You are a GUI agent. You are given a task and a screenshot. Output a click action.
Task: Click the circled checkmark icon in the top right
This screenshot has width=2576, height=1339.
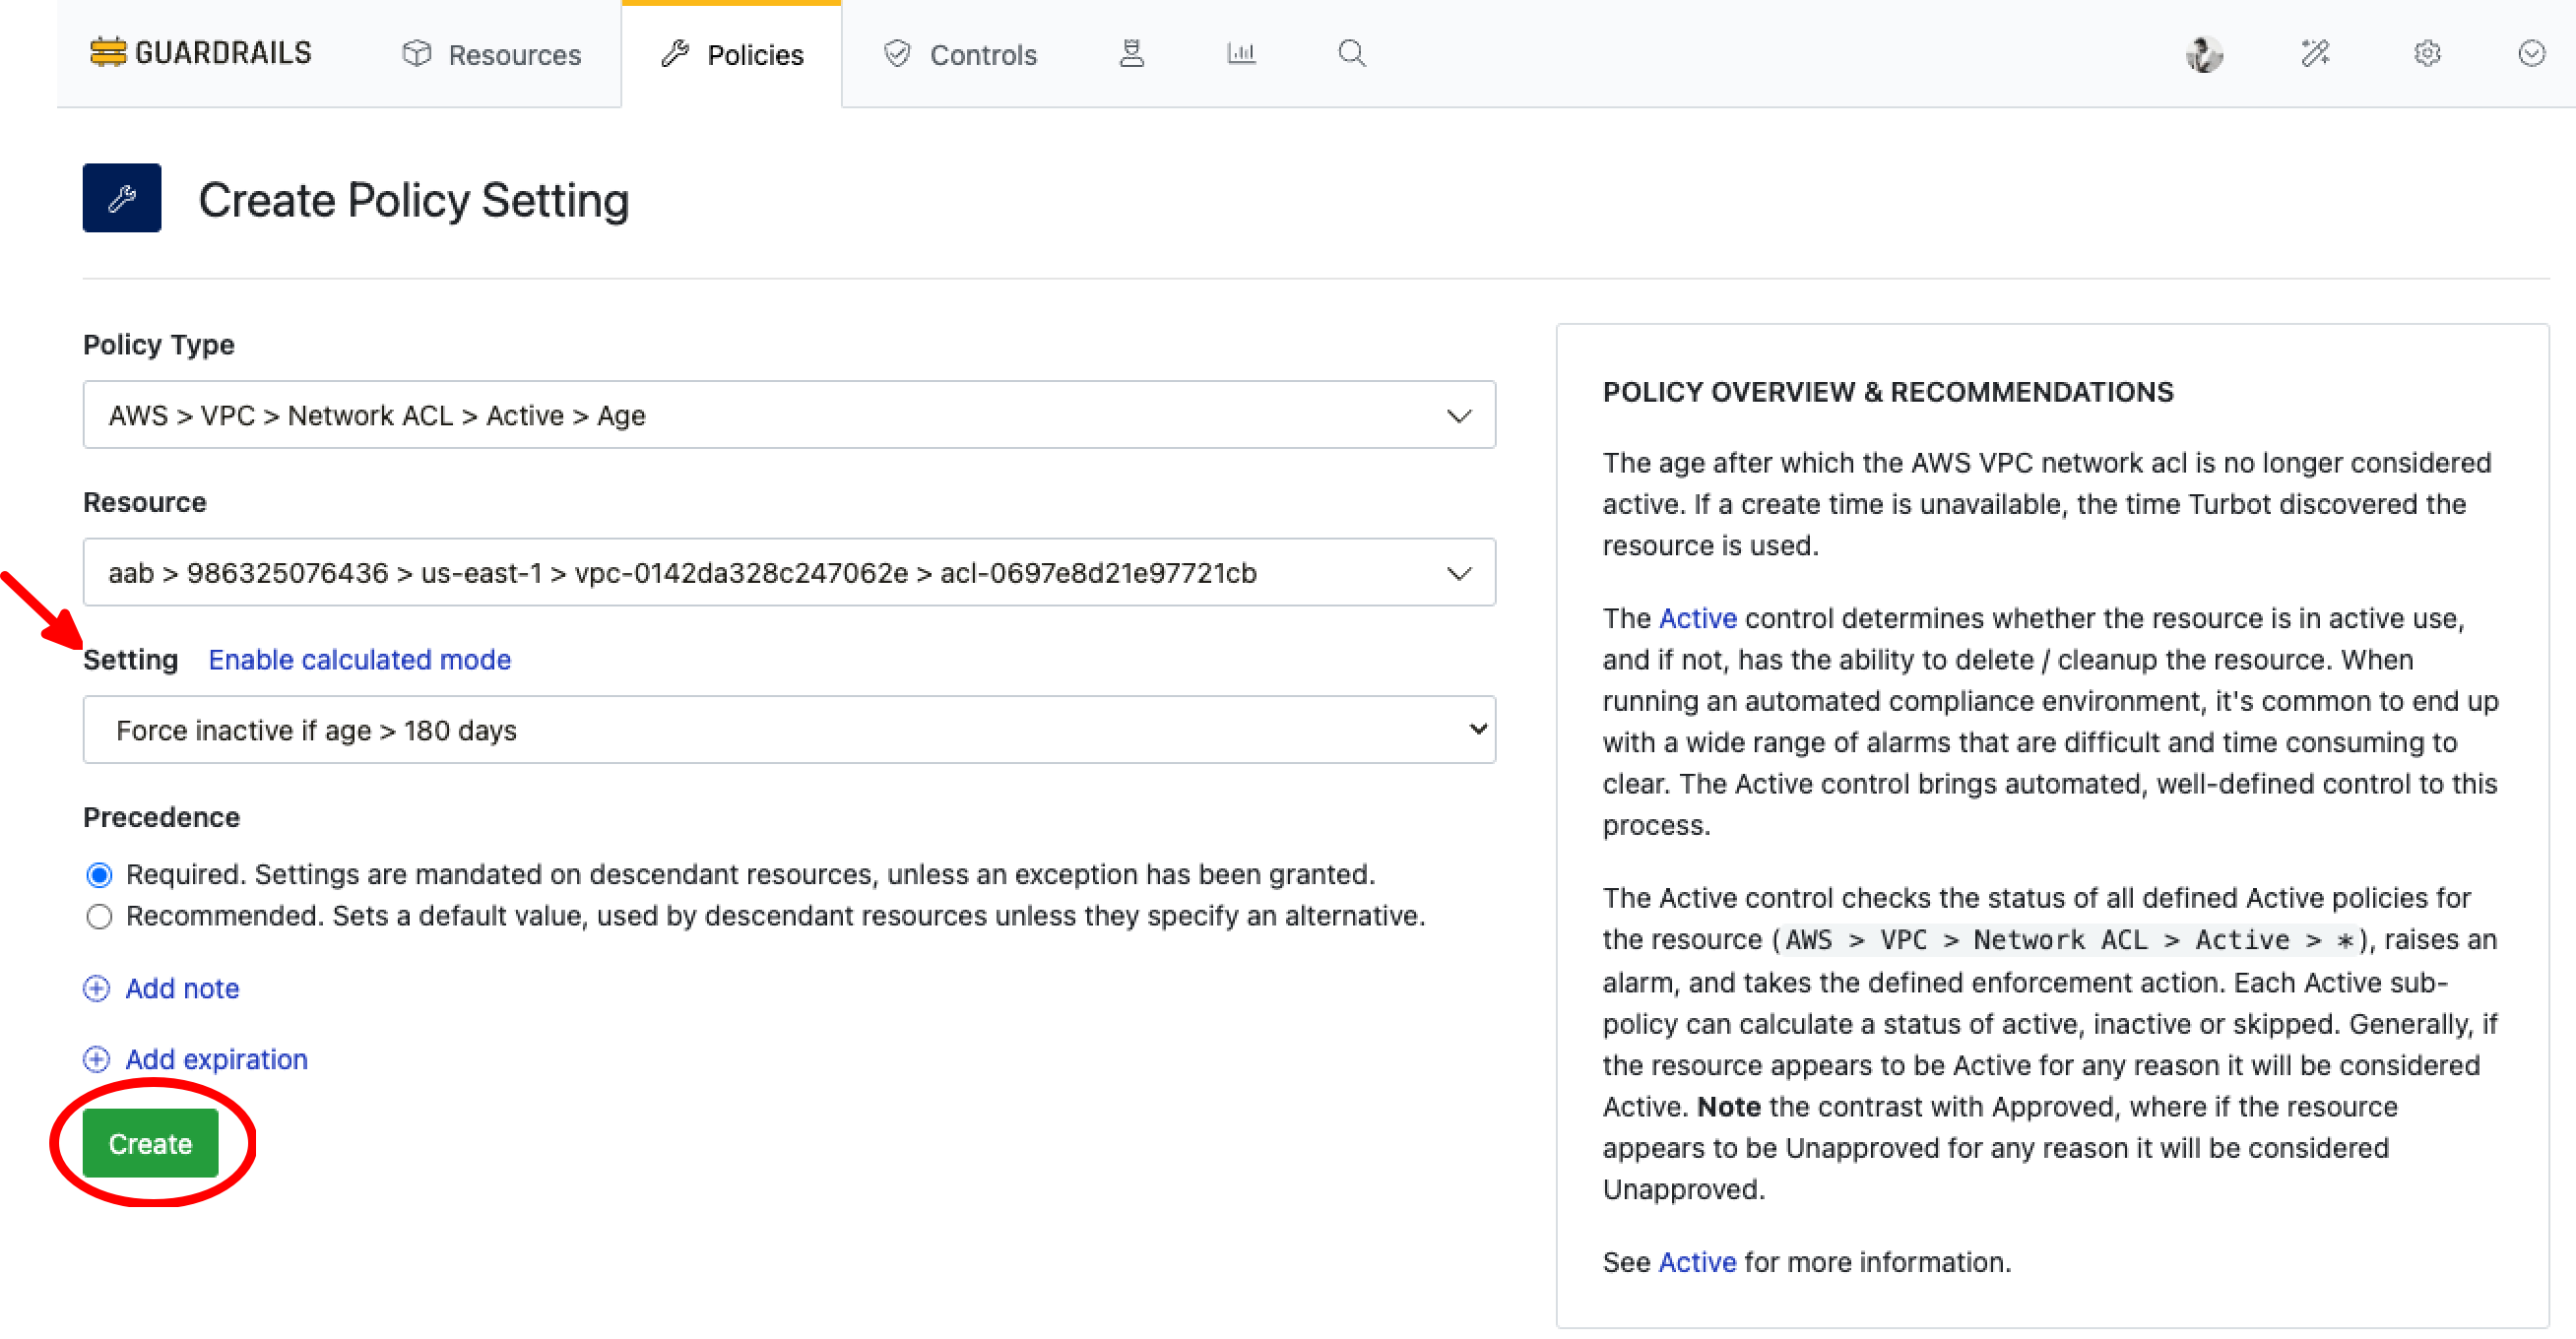(x=2530, y=53)
